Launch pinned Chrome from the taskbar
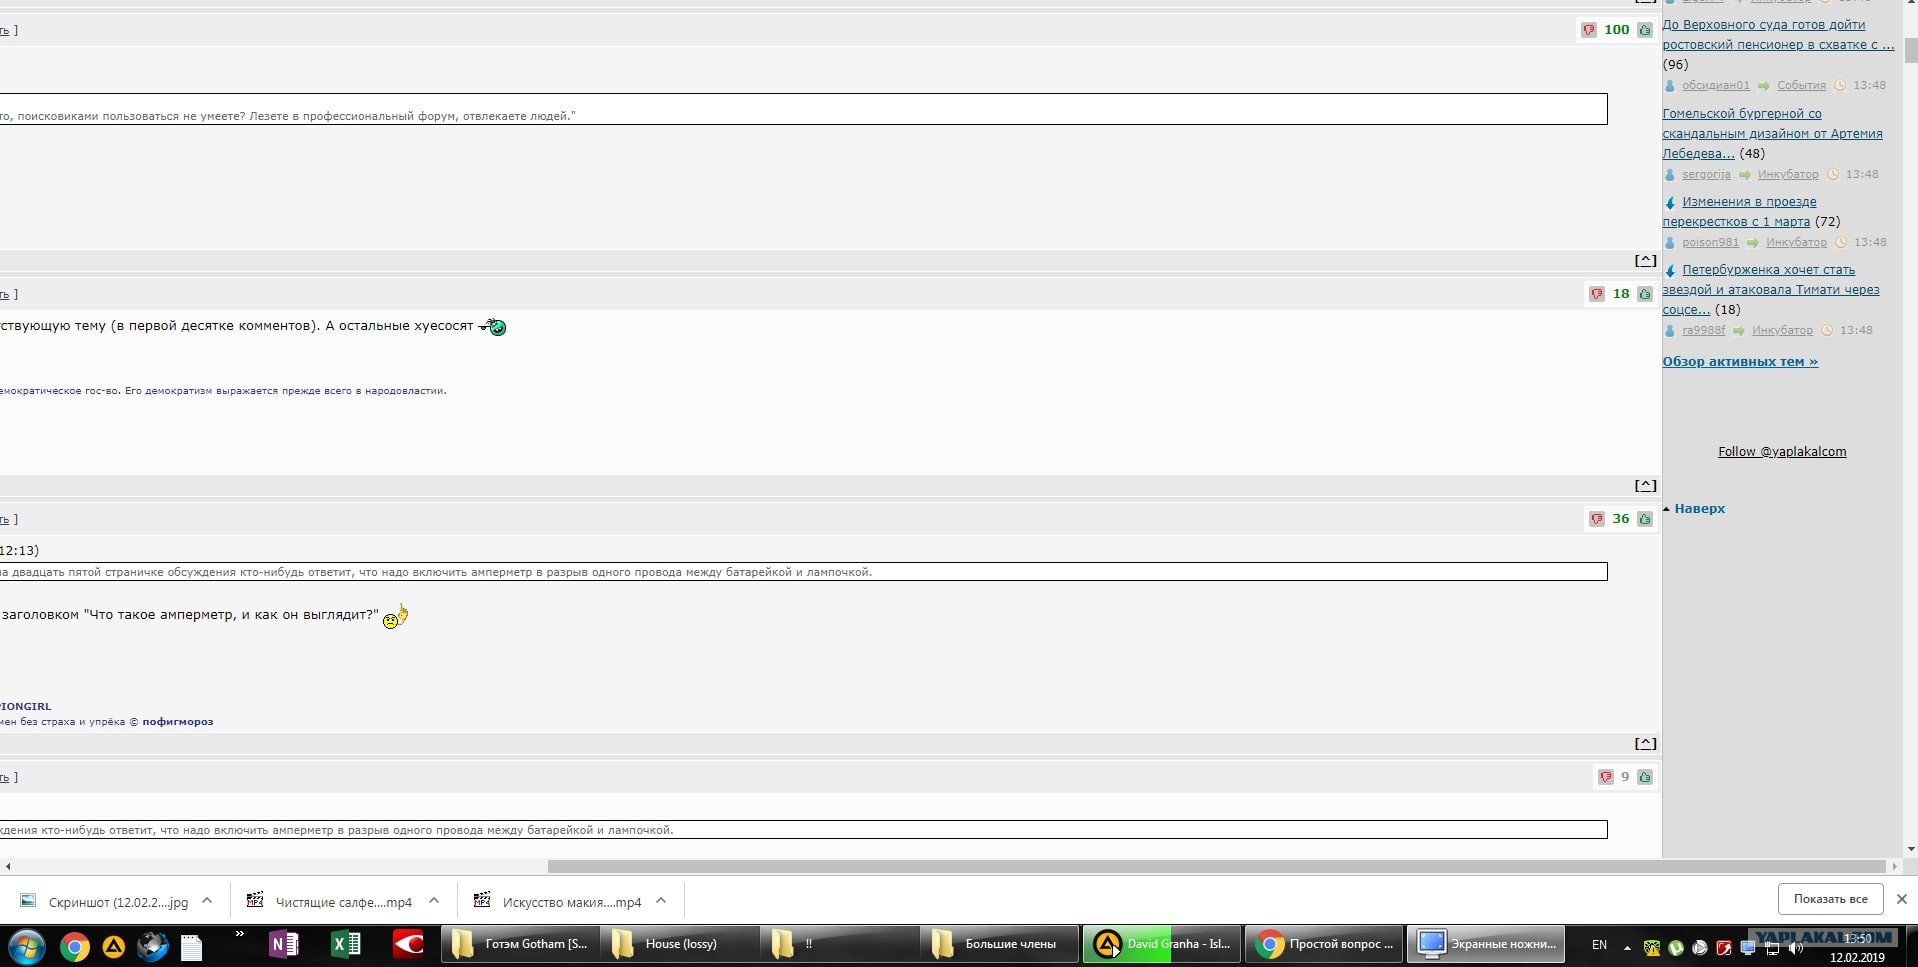The height and width of the screenshot is (967, 1918). pyautogui.click(x=74, y=945)
